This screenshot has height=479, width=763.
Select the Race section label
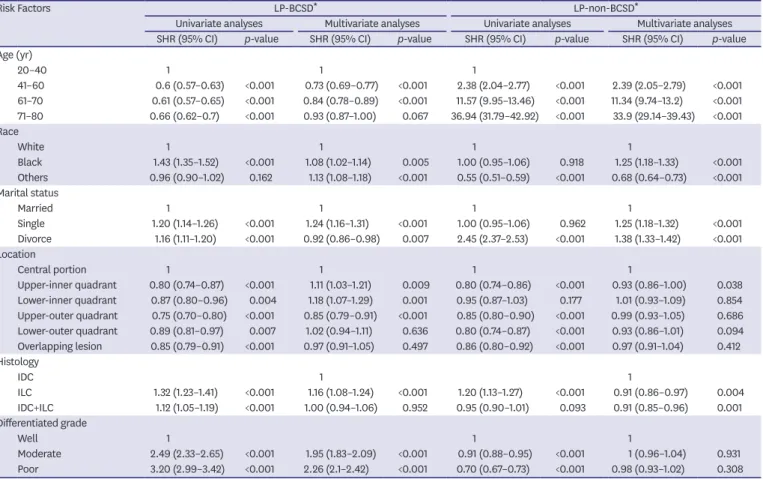click(9, 131)
